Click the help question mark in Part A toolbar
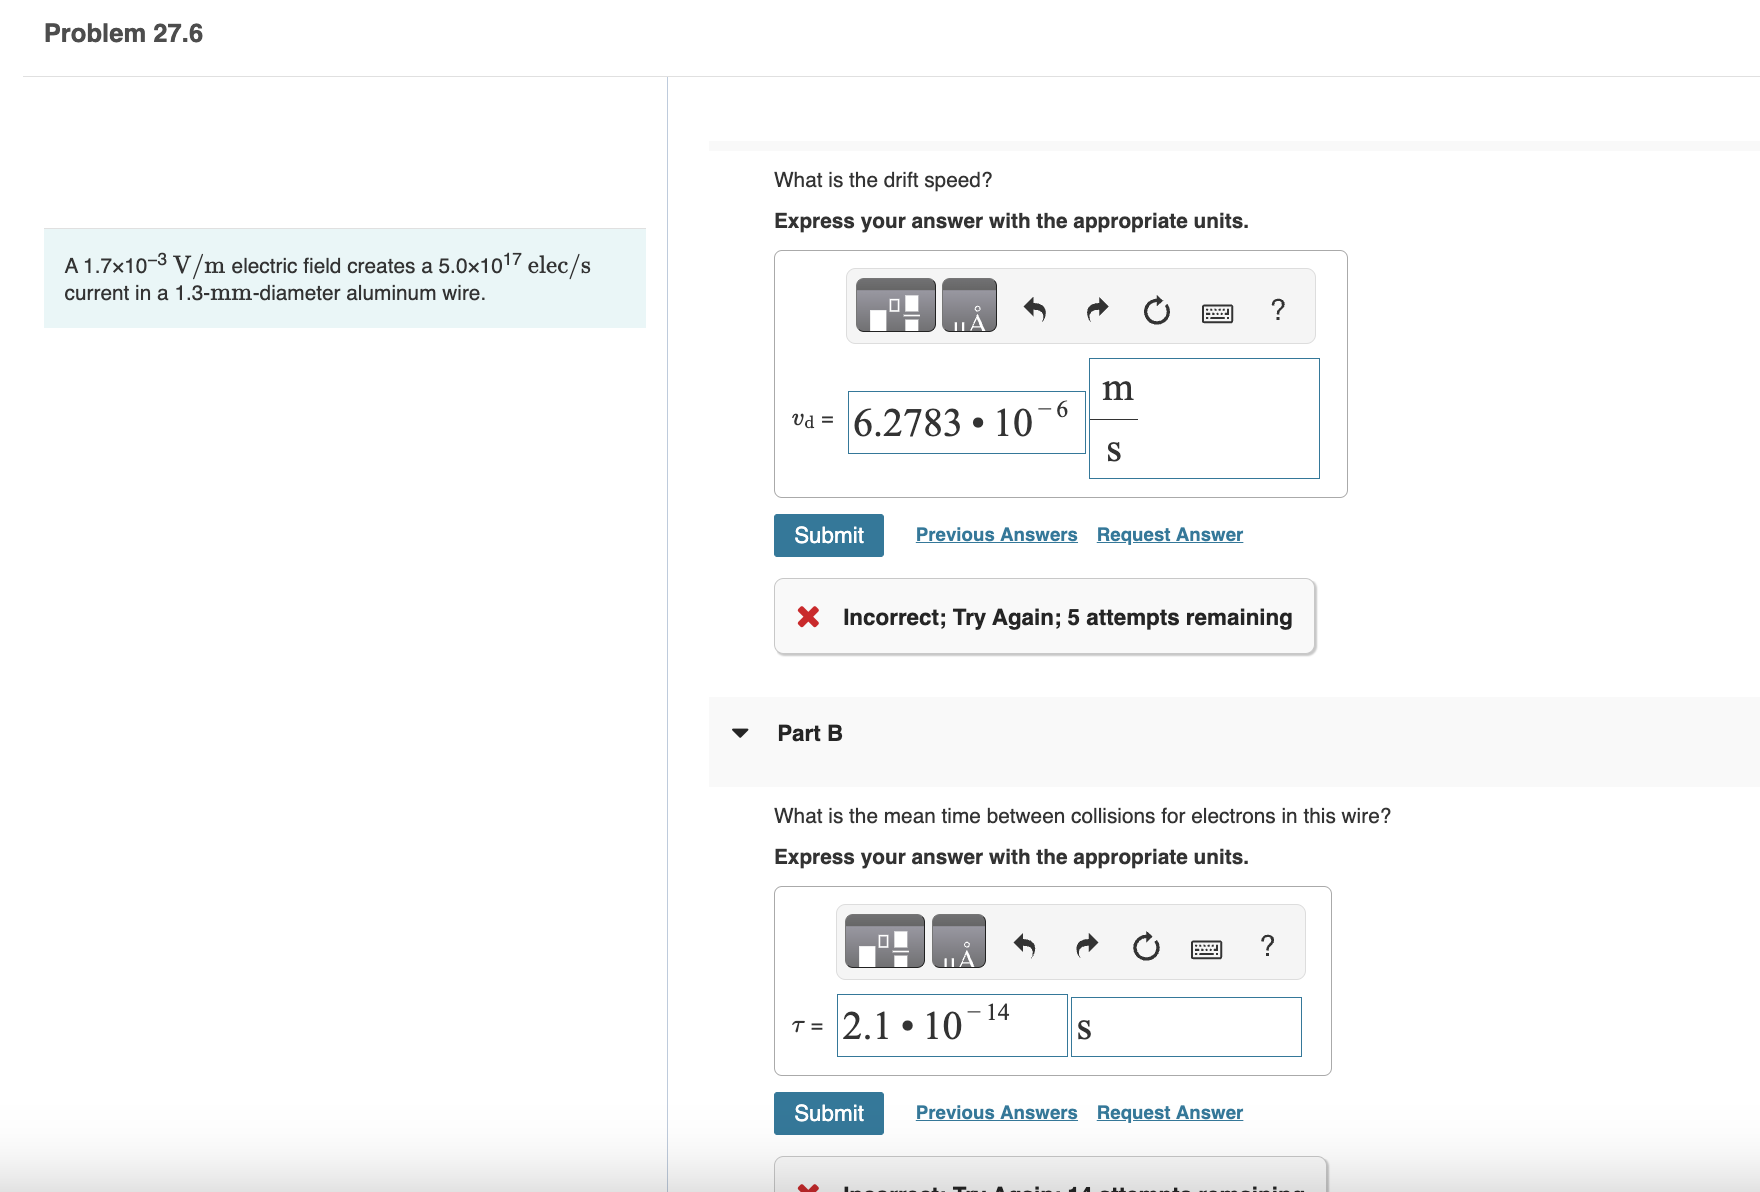The height and width of the screenshot is (1192, 1760). click(1277, 311)
